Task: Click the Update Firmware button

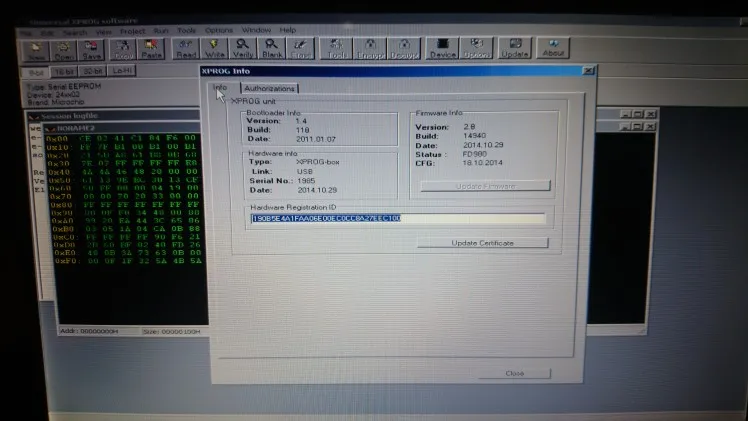Action: tap(485, 186)
